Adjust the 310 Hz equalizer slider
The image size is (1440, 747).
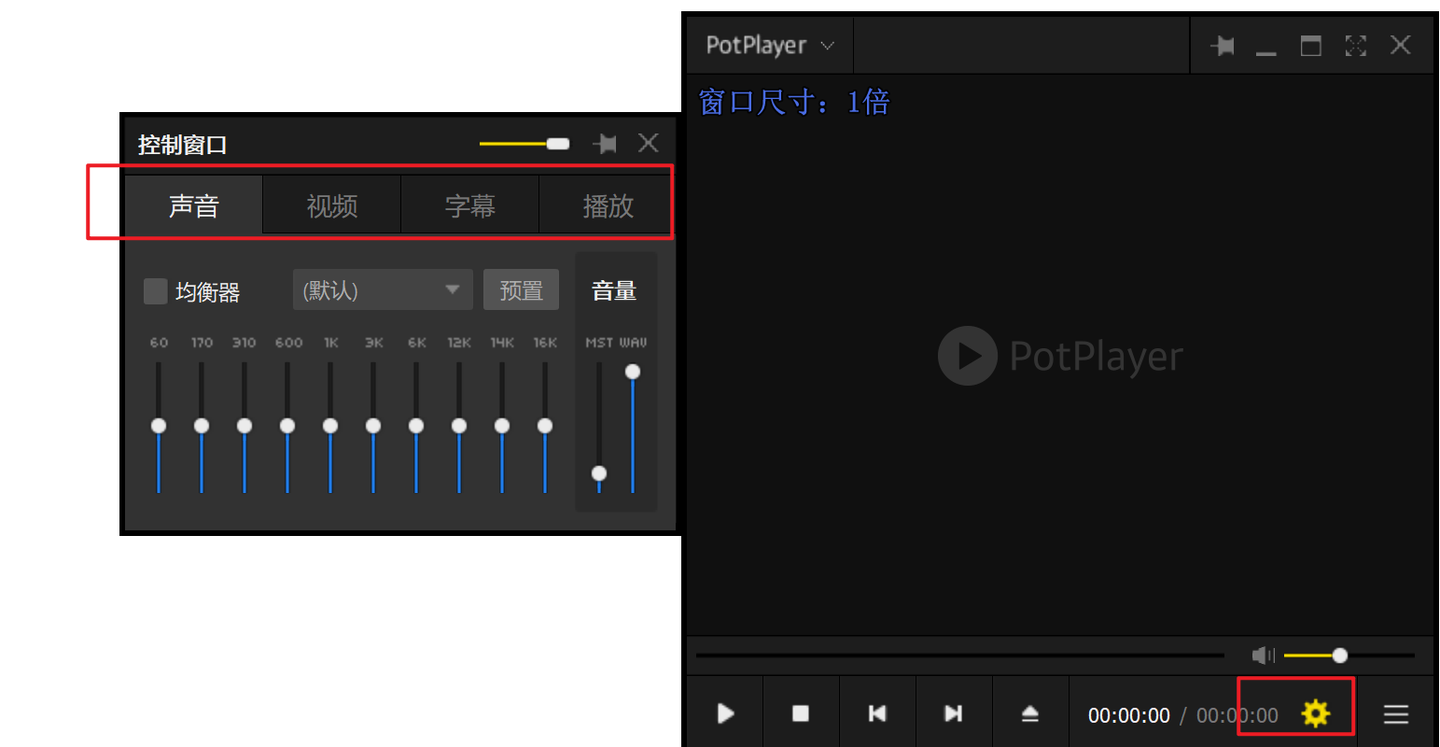click(x=244, y=427)
